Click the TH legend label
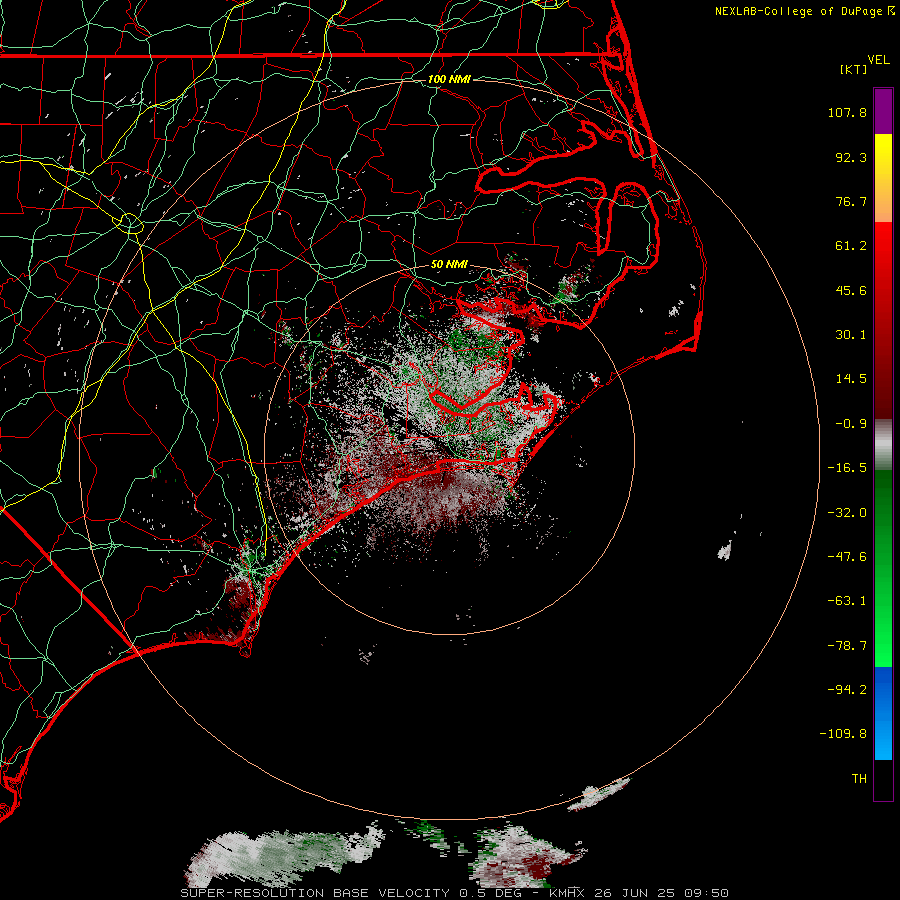This screenshot has width=900, height=900. (x=859, y=779)
